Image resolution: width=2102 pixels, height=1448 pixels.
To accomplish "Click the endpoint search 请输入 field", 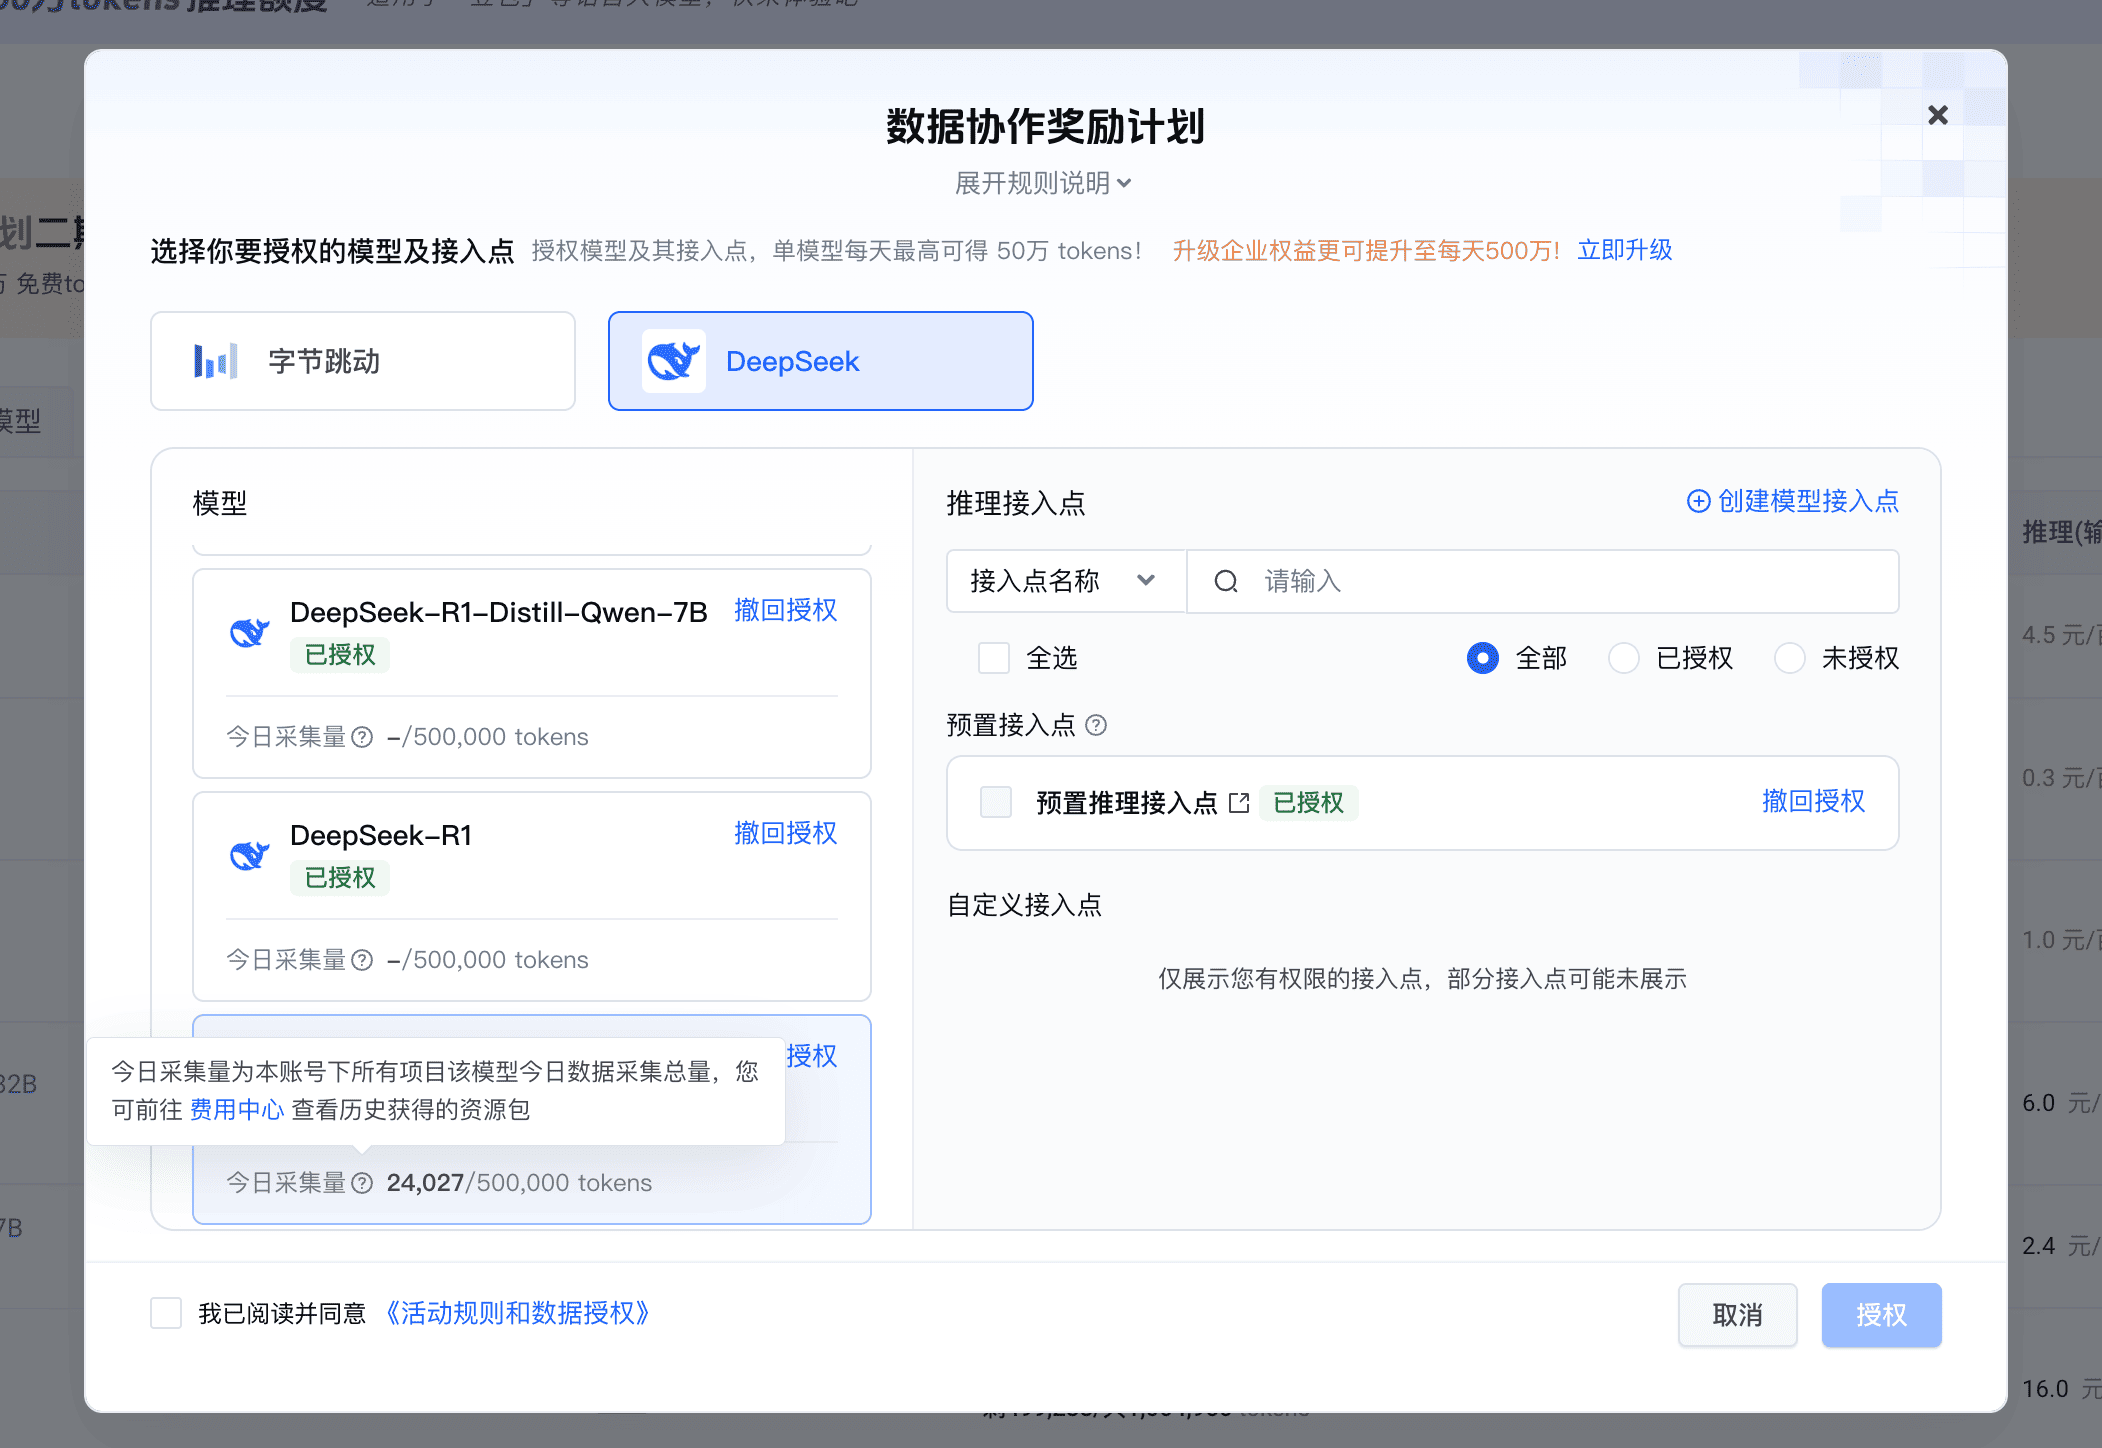I will pyautogui.click(x=1542, y=581).
